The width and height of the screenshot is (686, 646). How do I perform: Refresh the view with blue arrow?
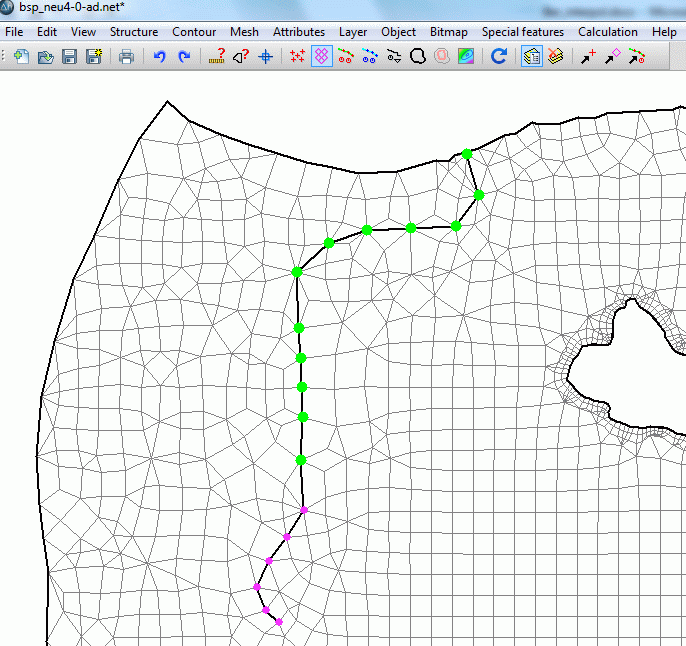coord(499,56)
